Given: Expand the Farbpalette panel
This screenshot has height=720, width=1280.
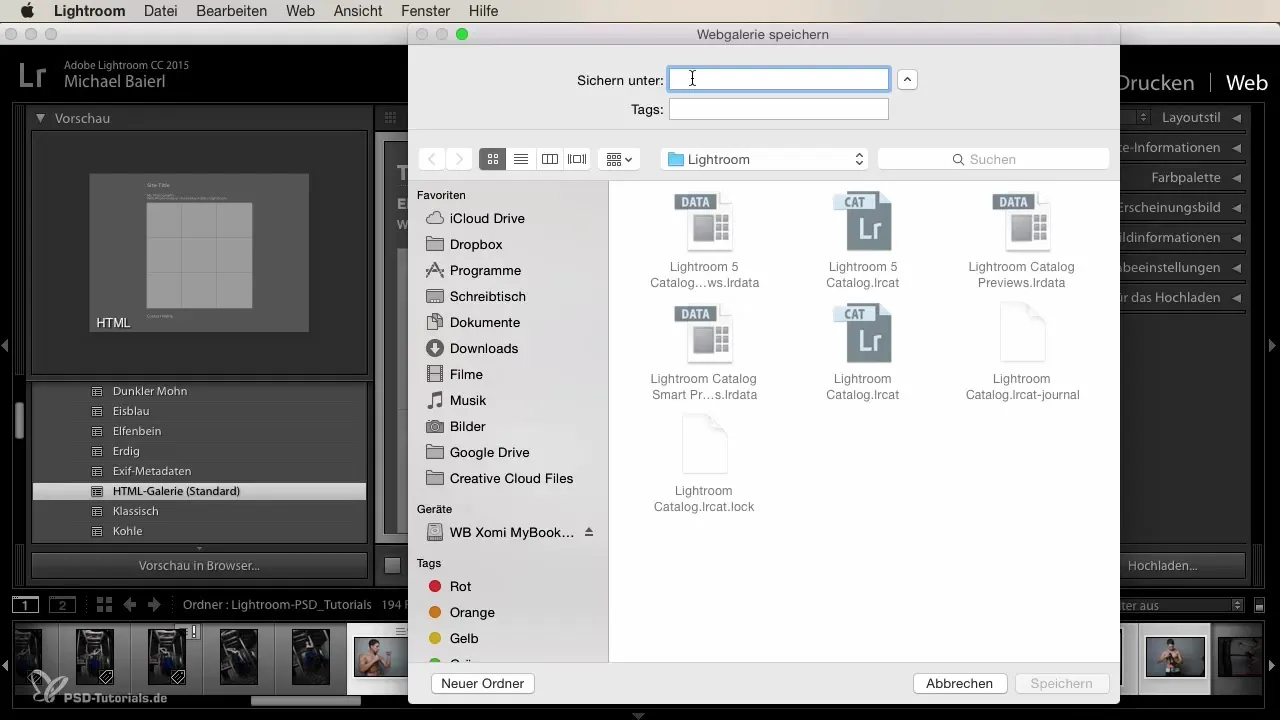Looking at the screenshot, I should tap(1236, 178).
